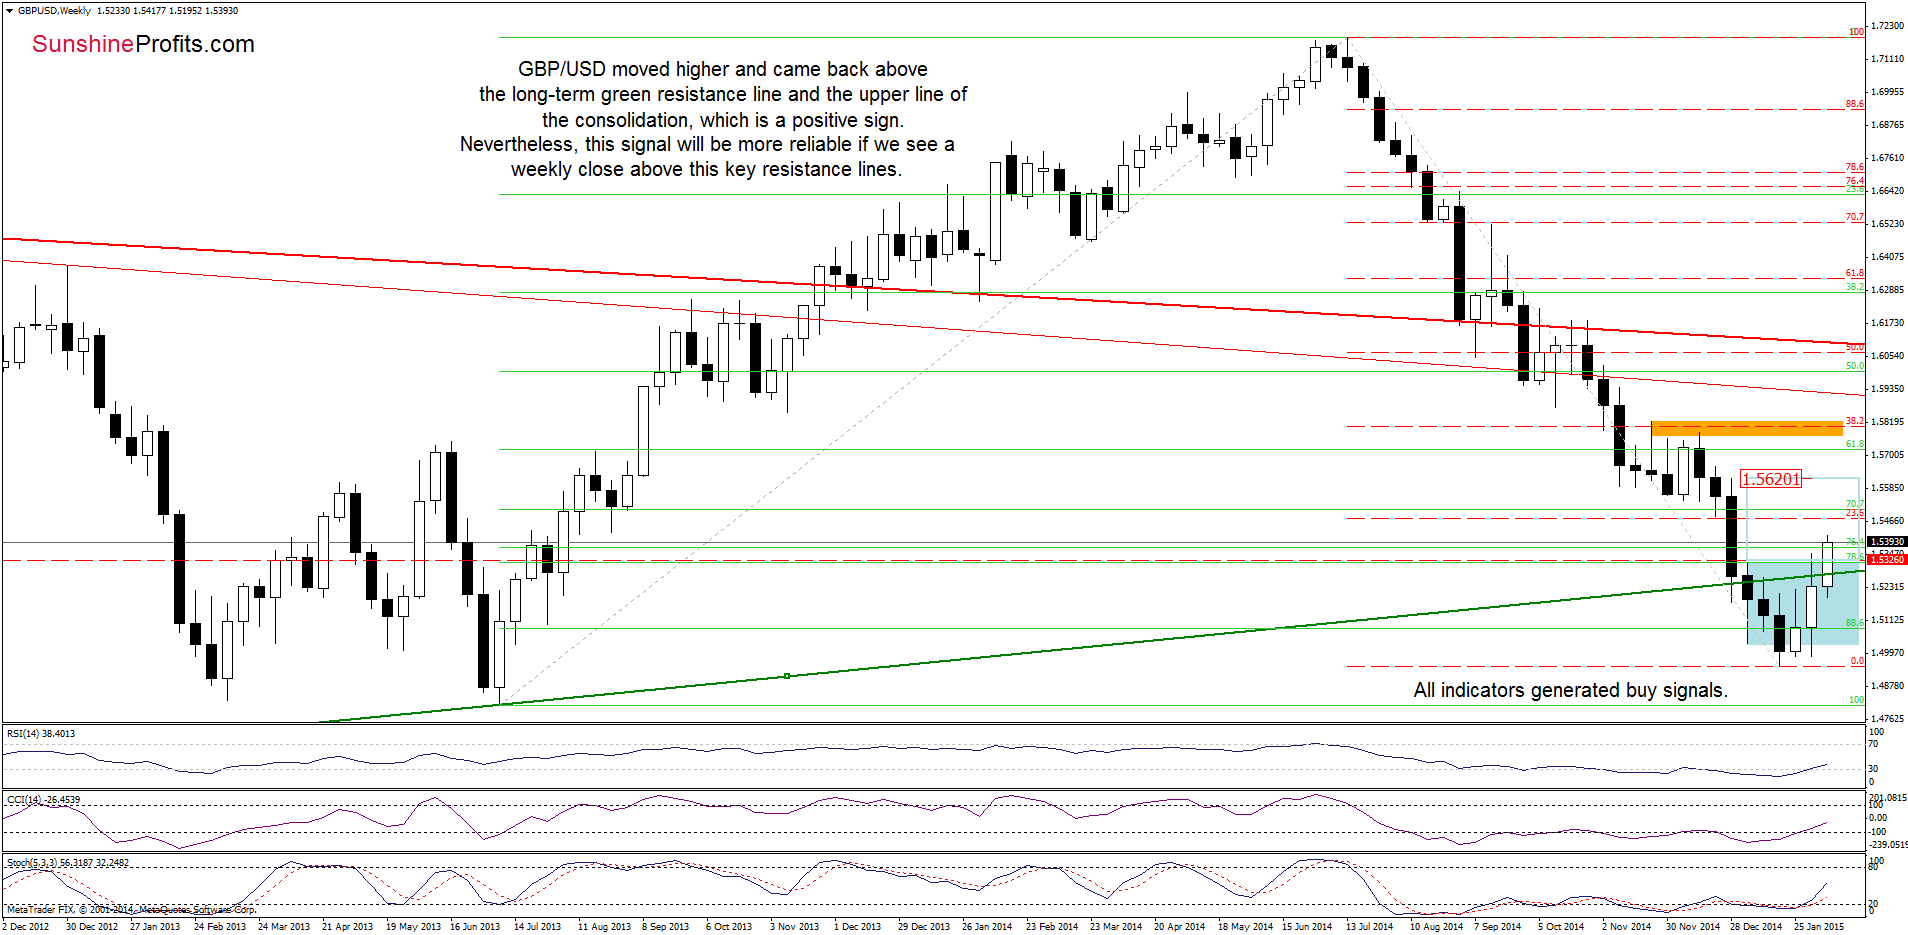Image resolution: width=1908 pixels, height=935 pixels.
Task: Click the red 0.0 Fibonacci level label
Action: 1857,661
